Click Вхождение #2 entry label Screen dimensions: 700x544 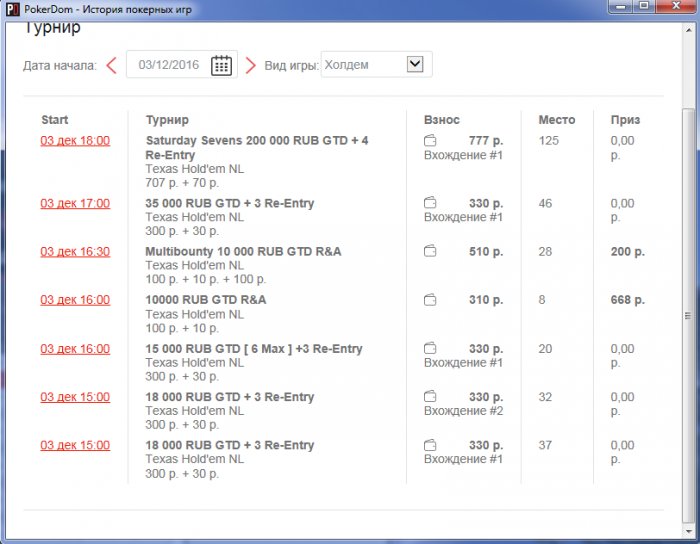tap(463, 411)
